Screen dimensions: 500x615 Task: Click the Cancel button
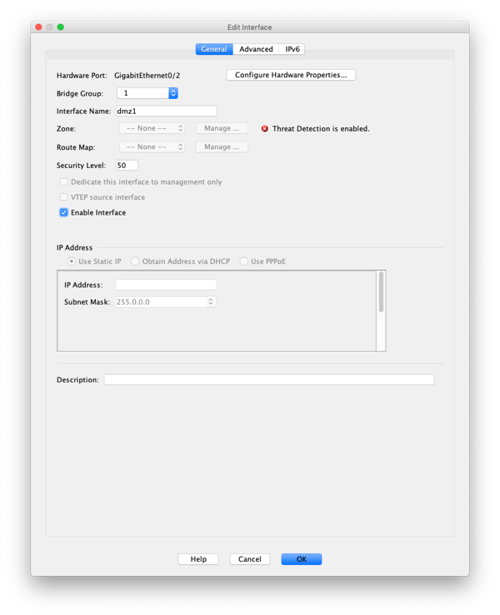[x=250, y=559]
